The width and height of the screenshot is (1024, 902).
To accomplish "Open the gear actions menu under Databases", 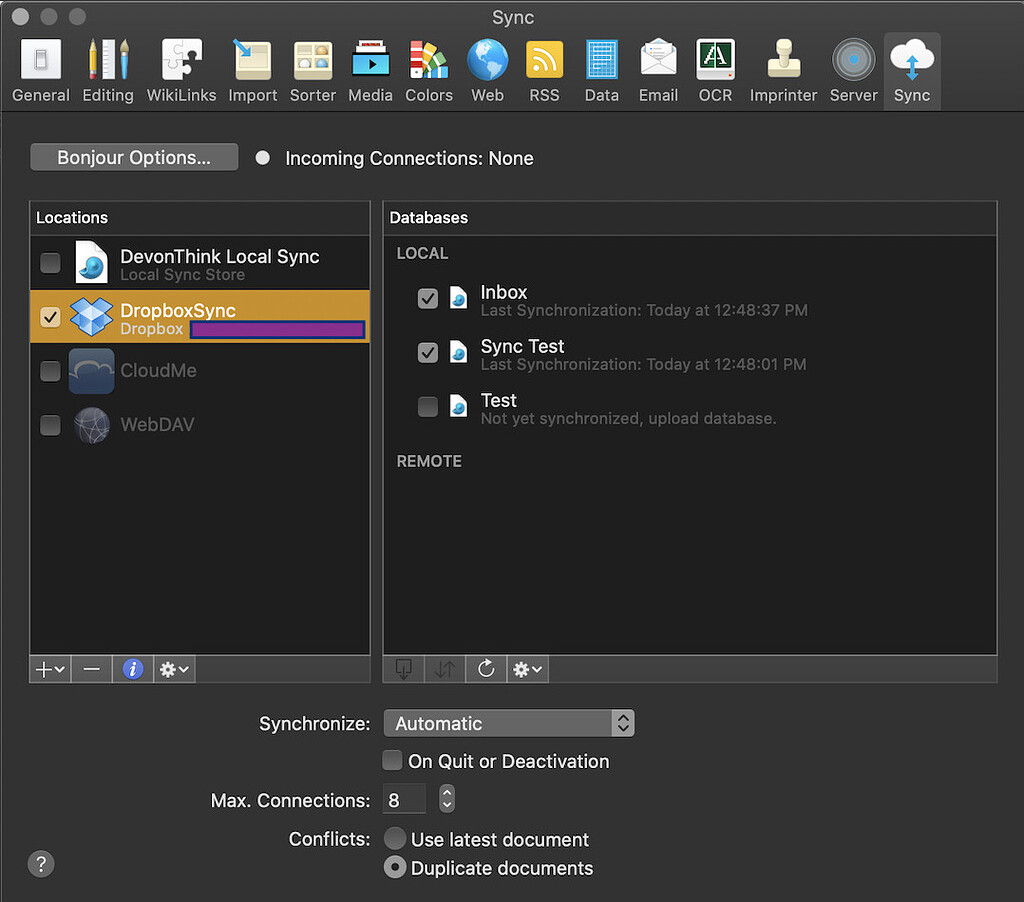I will click(527, 669).
